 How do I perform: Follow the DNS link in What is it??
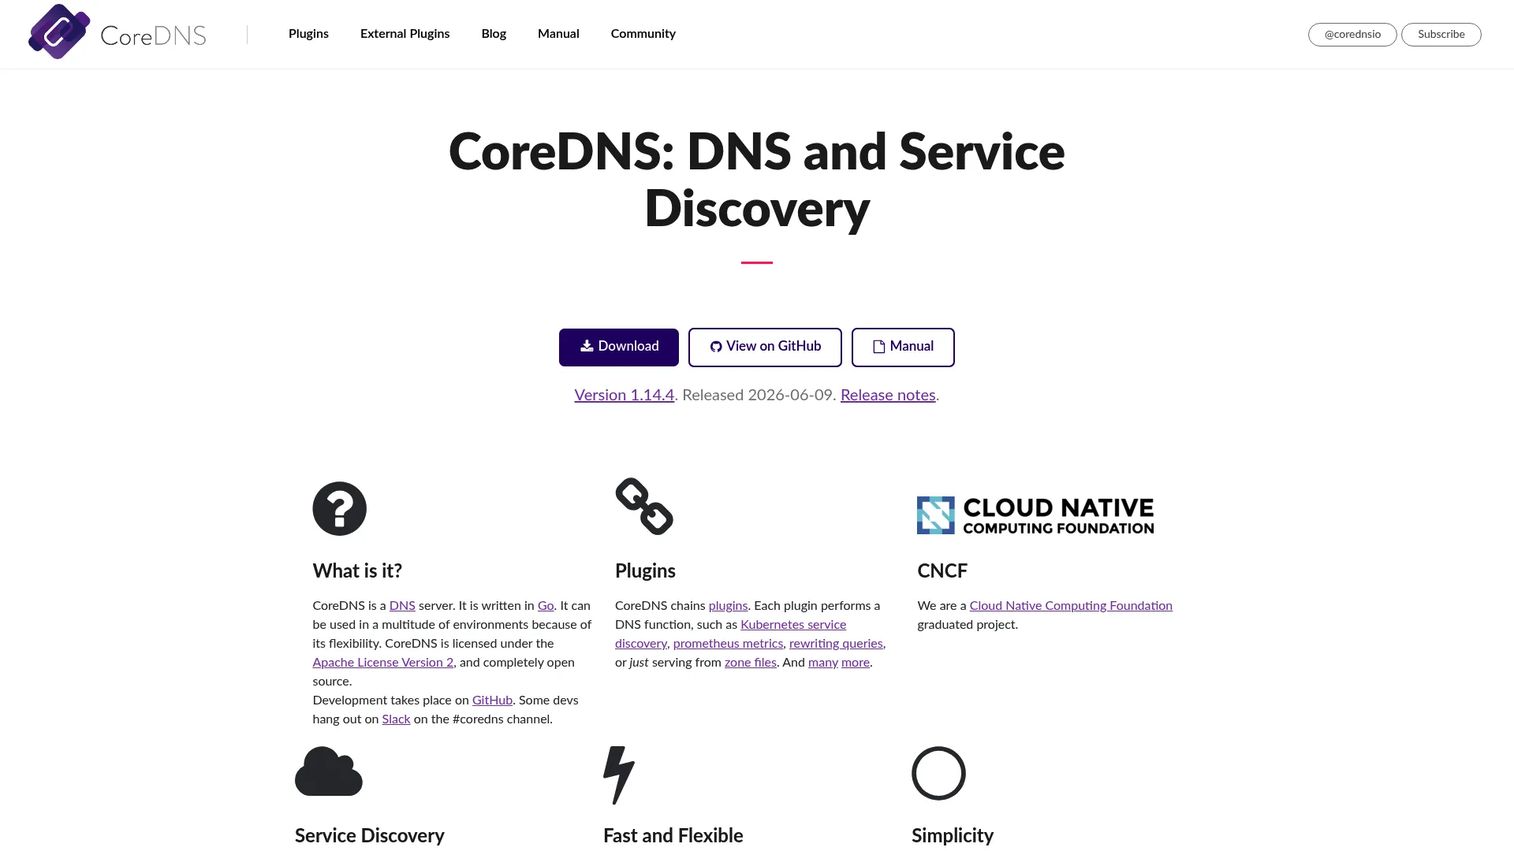click(x=402, y=606)
